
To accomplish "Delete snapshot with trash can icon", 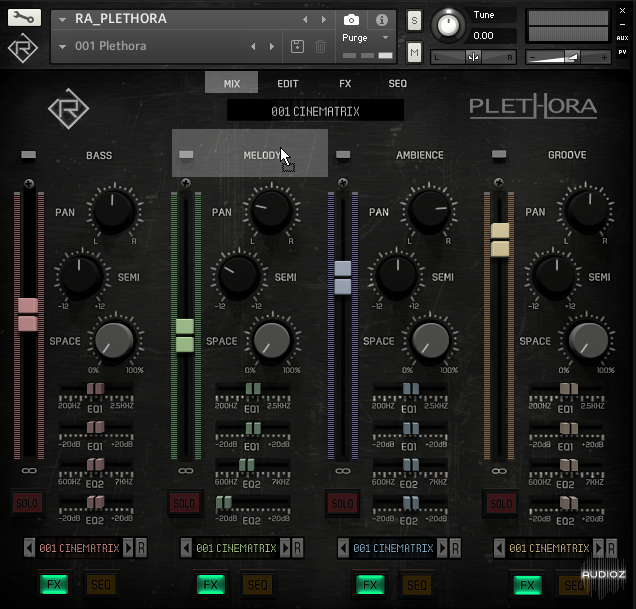I will [320, 46].
